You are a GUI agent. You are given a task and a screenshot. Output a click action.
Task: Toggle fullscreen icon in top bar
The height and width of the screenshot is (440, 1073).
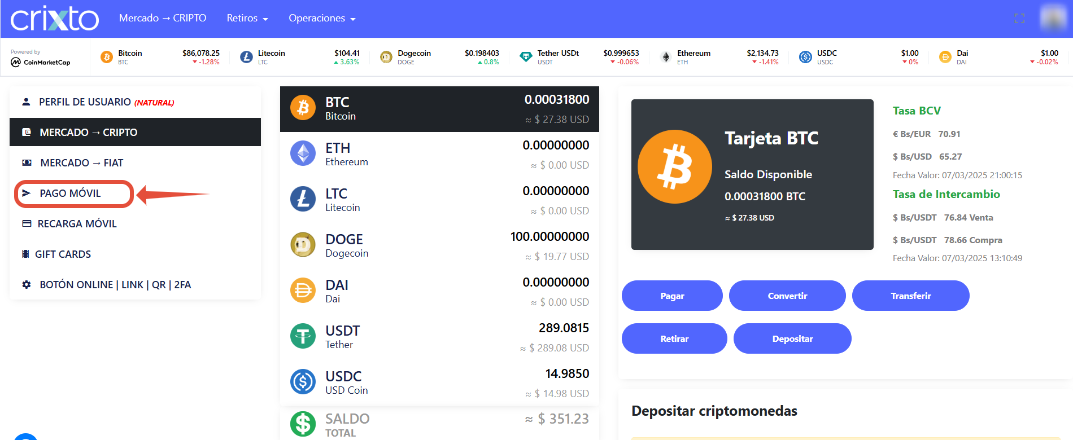[x=1020, y=18]
